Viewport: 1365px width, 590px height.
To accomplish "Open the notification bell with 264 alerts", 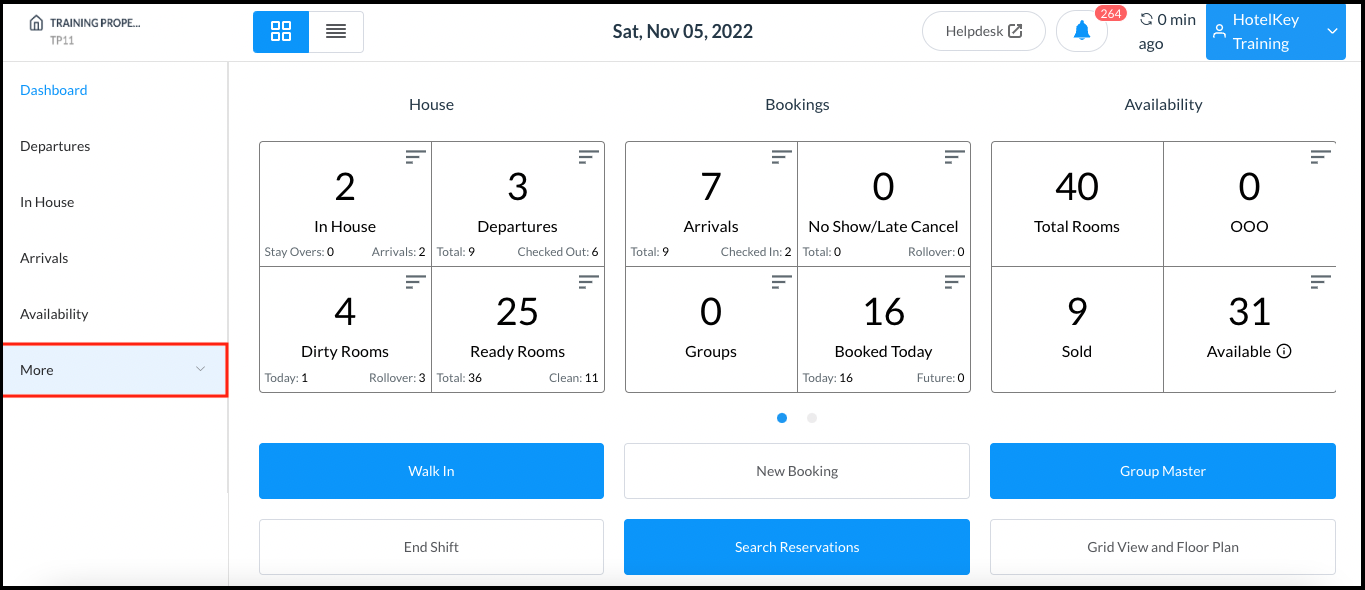I will [x=1081, y=30].
